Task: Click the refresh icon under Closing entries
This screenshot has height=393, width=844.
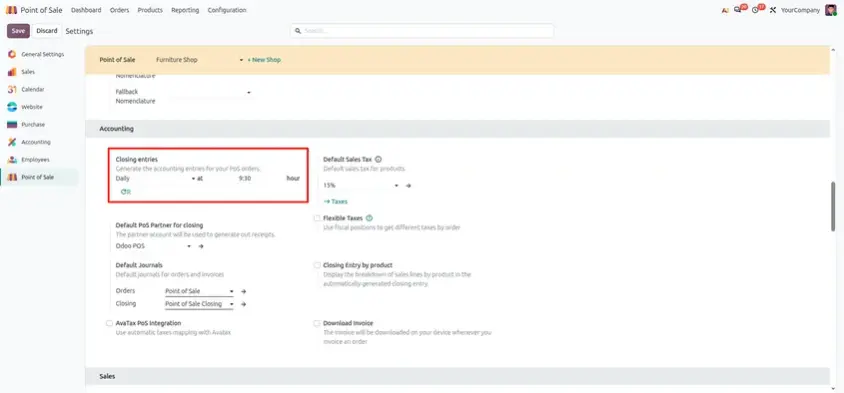Action: pyautogui.click(x=125, y=192)
